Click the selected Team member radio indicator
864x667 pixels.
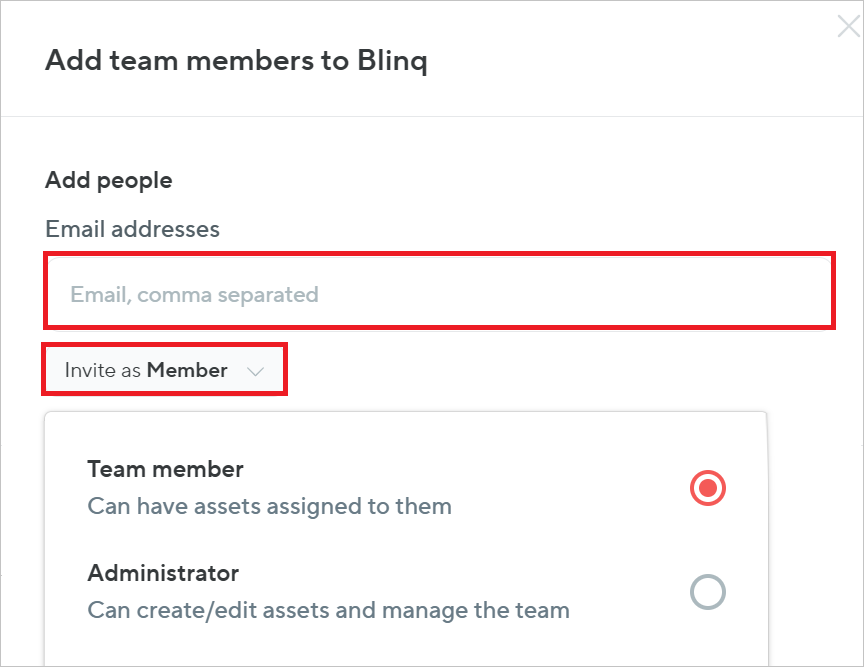click(707, 488)
